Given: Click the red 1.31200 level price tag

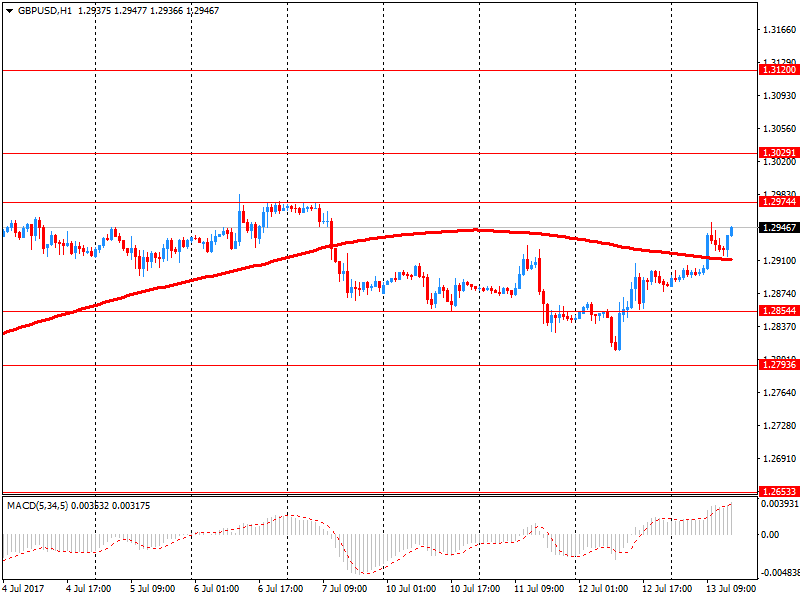Looking at the screenshot, I should pyautogui.click(x=779, y=70).
